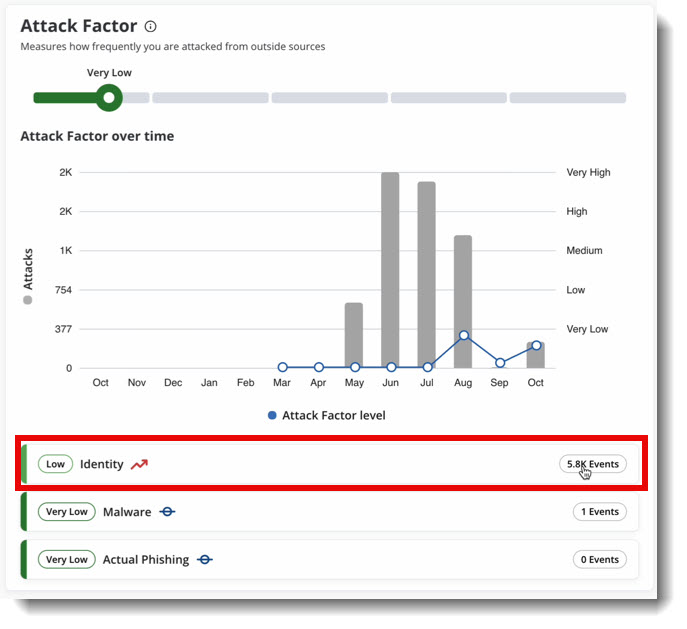687x629 pixels.
Task: Open the 1 Events badge for Malware
Action: tap(599, 512)
